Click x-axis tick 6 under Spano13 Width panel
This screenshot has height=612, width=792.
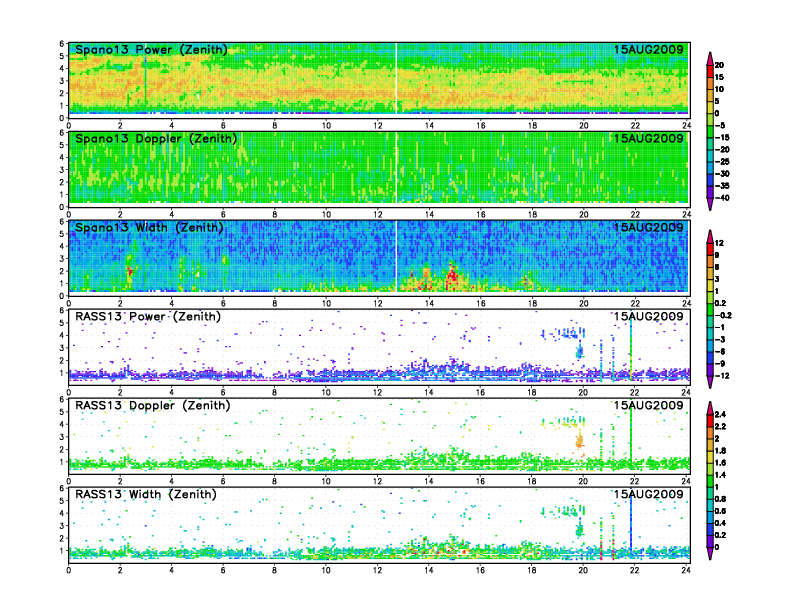[x=223, y=303]
